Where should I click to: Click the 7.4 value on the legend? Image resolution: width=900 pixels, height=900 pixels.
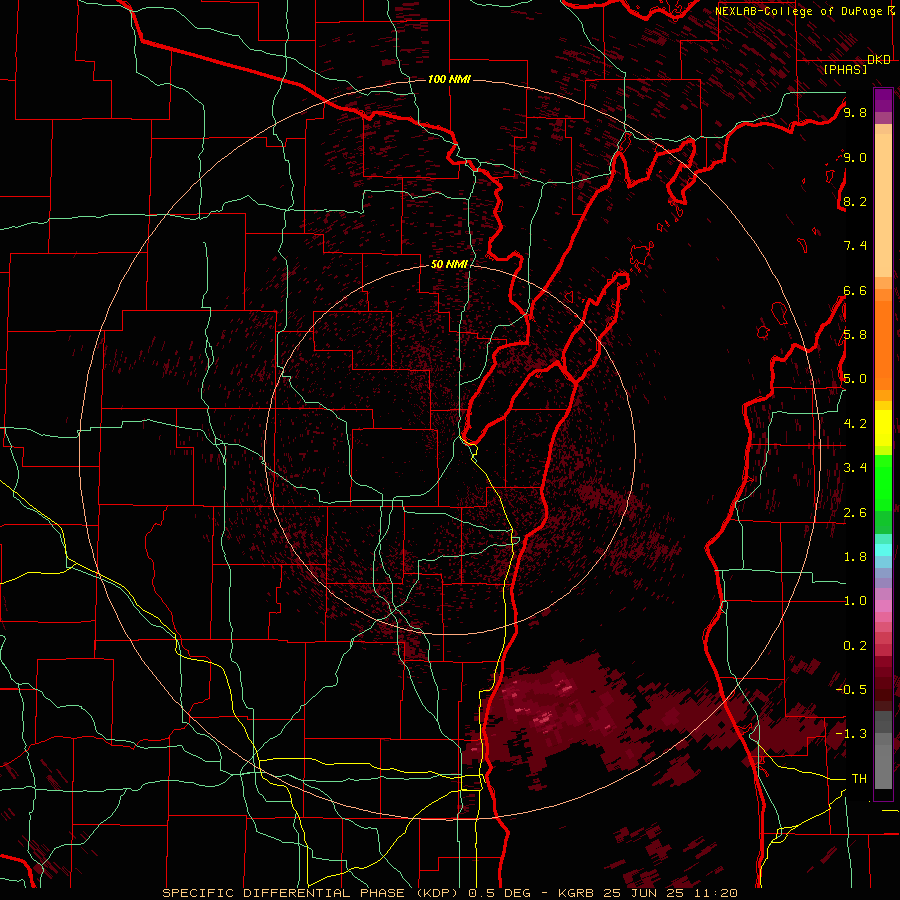855,246
